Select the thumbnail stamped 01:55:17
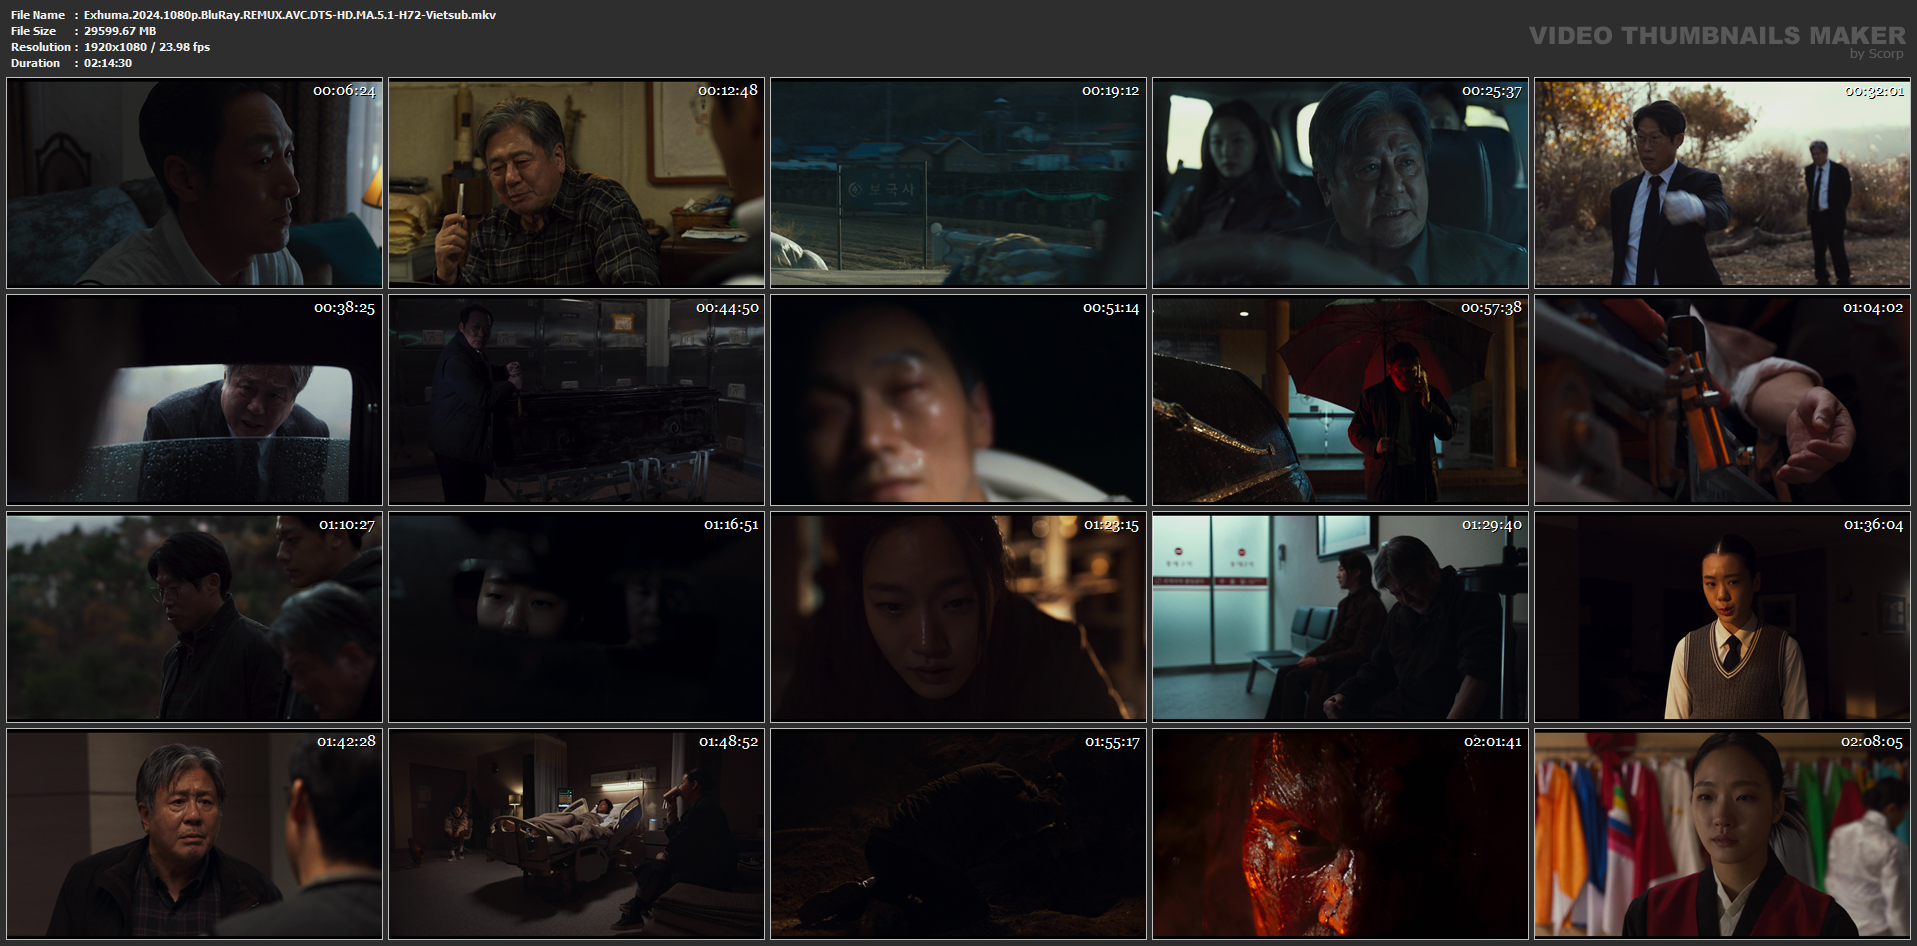This screenshot has width=1917, height=946. [x=958, y=834]
